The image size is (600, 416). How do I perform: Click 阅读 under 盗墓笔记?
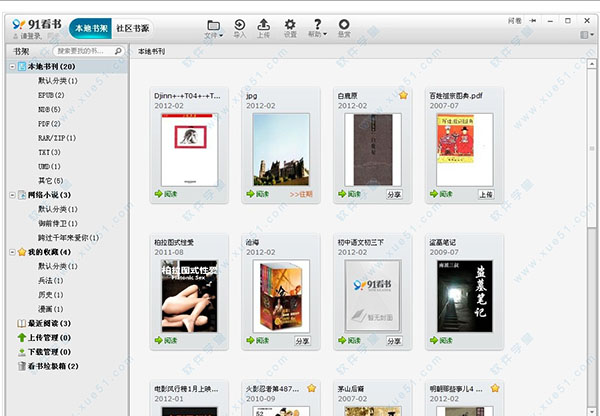(x=442, y=340)
